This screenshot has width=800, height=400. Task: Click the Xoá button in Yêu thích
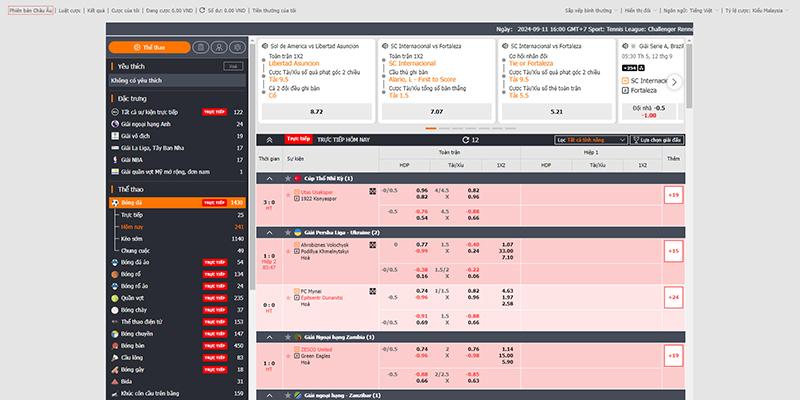233,66
